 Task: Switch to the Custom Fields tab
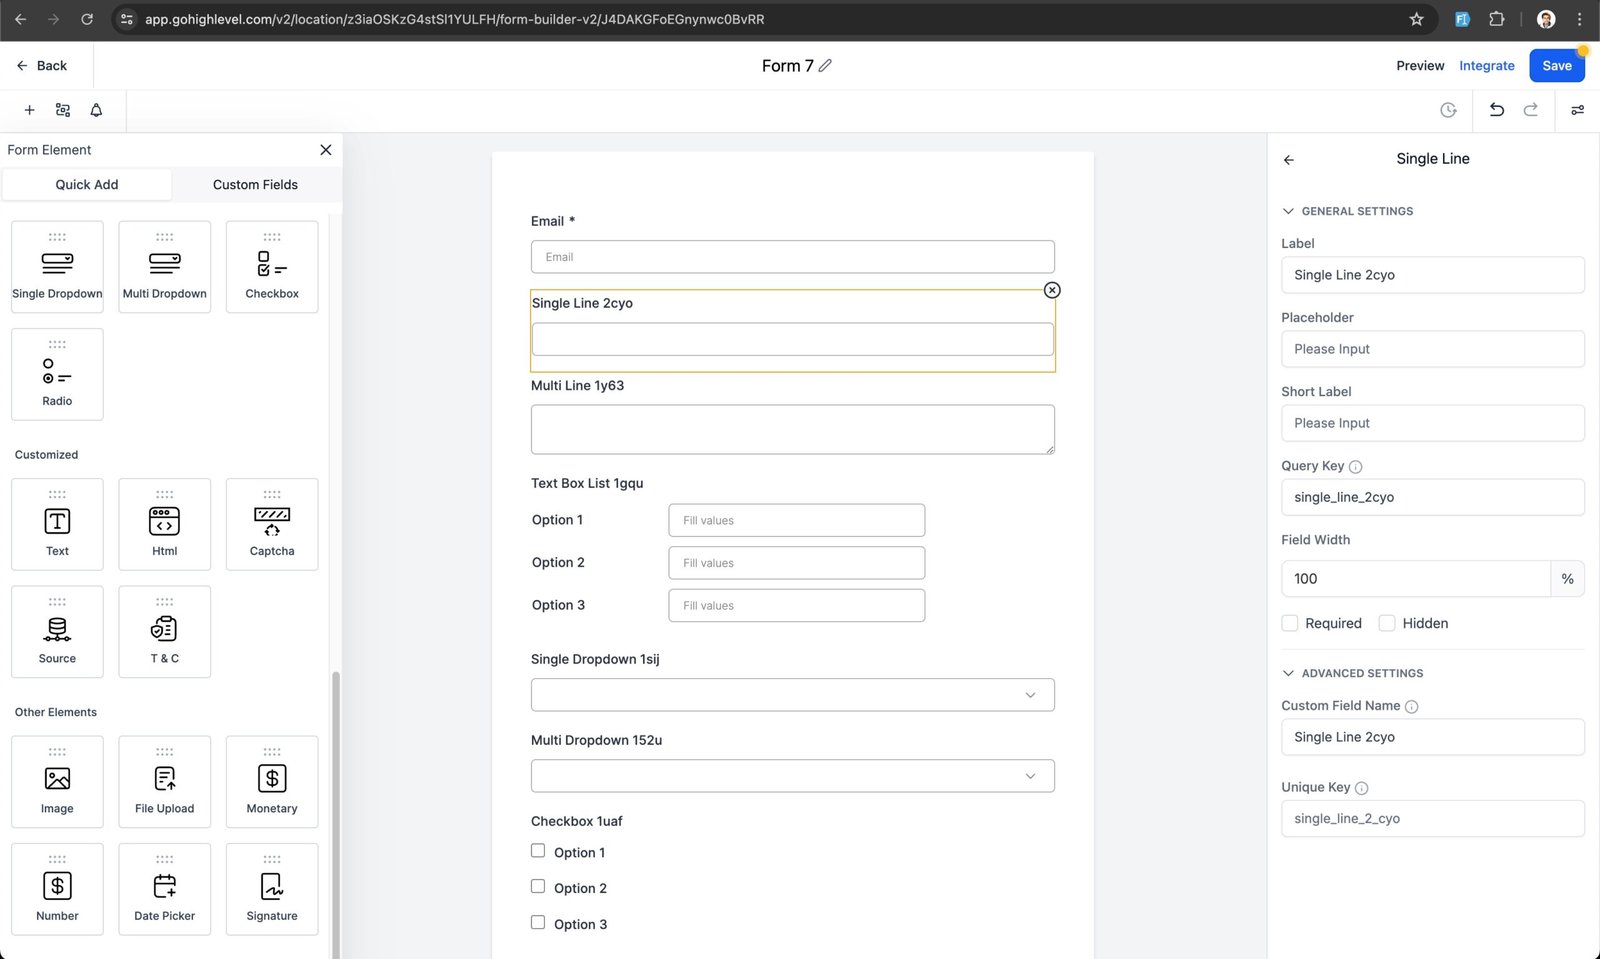tap(255, 185)
